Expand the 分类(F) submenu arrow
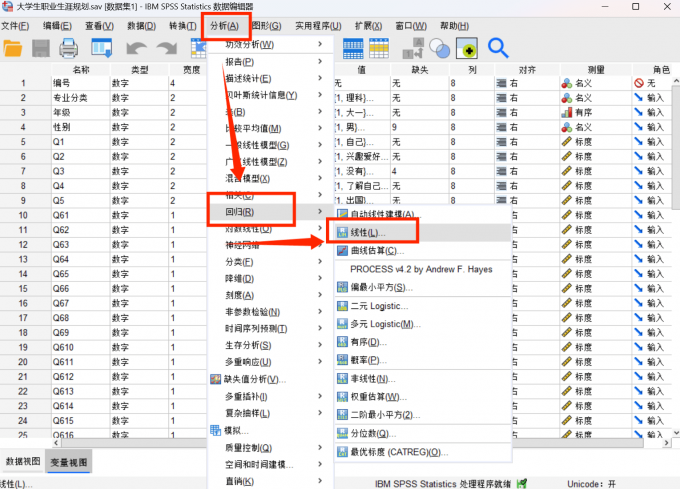Viewport: 680px width, 489px height. click(x=320, y=261)
